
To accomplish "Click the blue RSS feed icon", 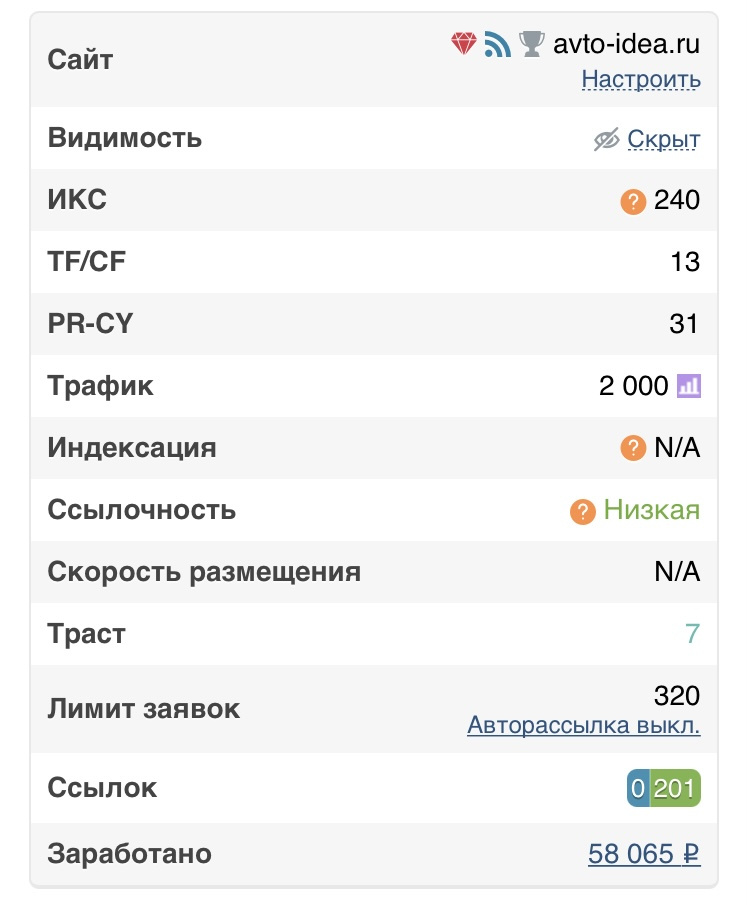I will tap(497, 44).
